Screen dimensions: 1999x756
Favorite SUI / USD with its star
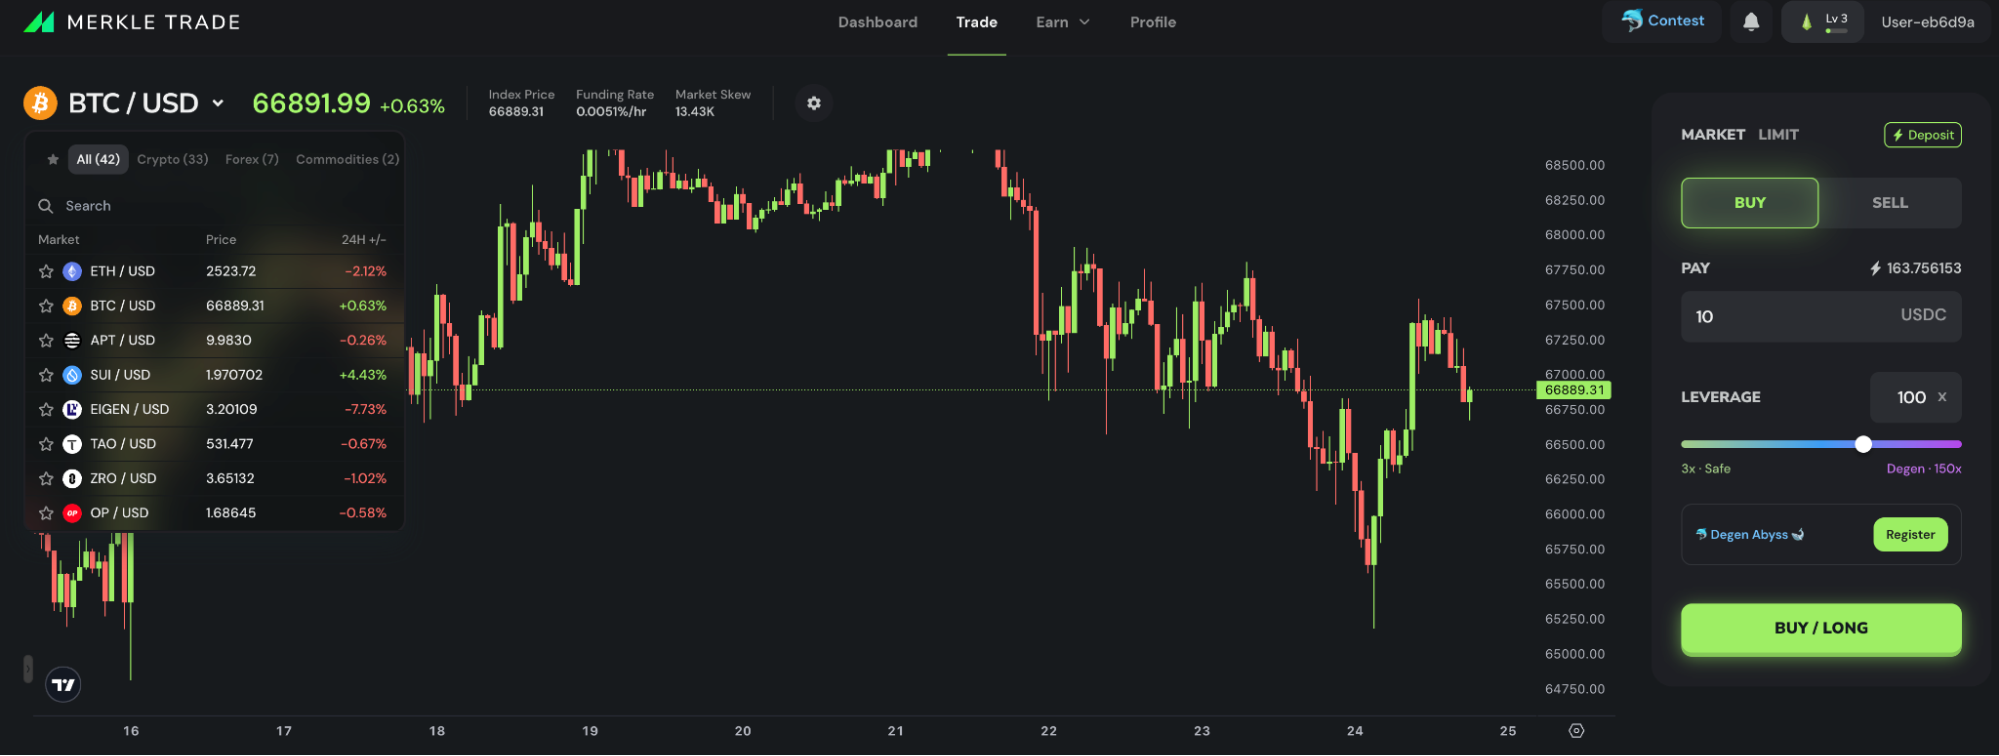click(46, 375)
